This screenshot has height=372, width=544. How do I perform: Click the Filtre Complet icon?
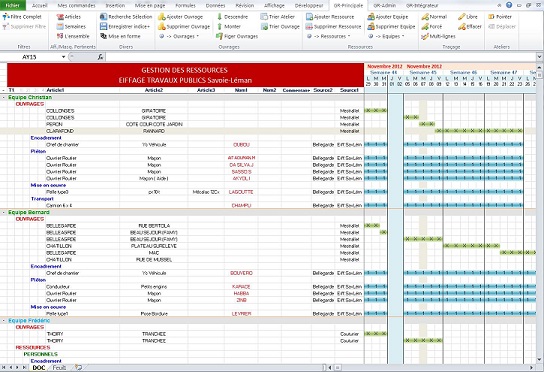click(x=6, y=17)
